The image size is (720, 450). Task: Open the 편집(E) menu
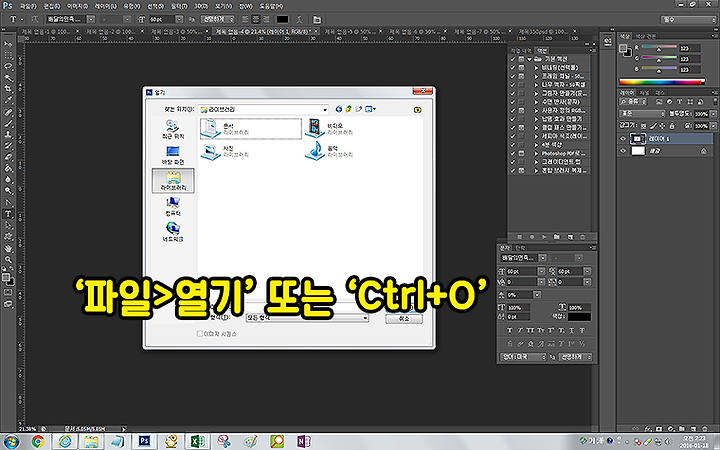[52, 6]
